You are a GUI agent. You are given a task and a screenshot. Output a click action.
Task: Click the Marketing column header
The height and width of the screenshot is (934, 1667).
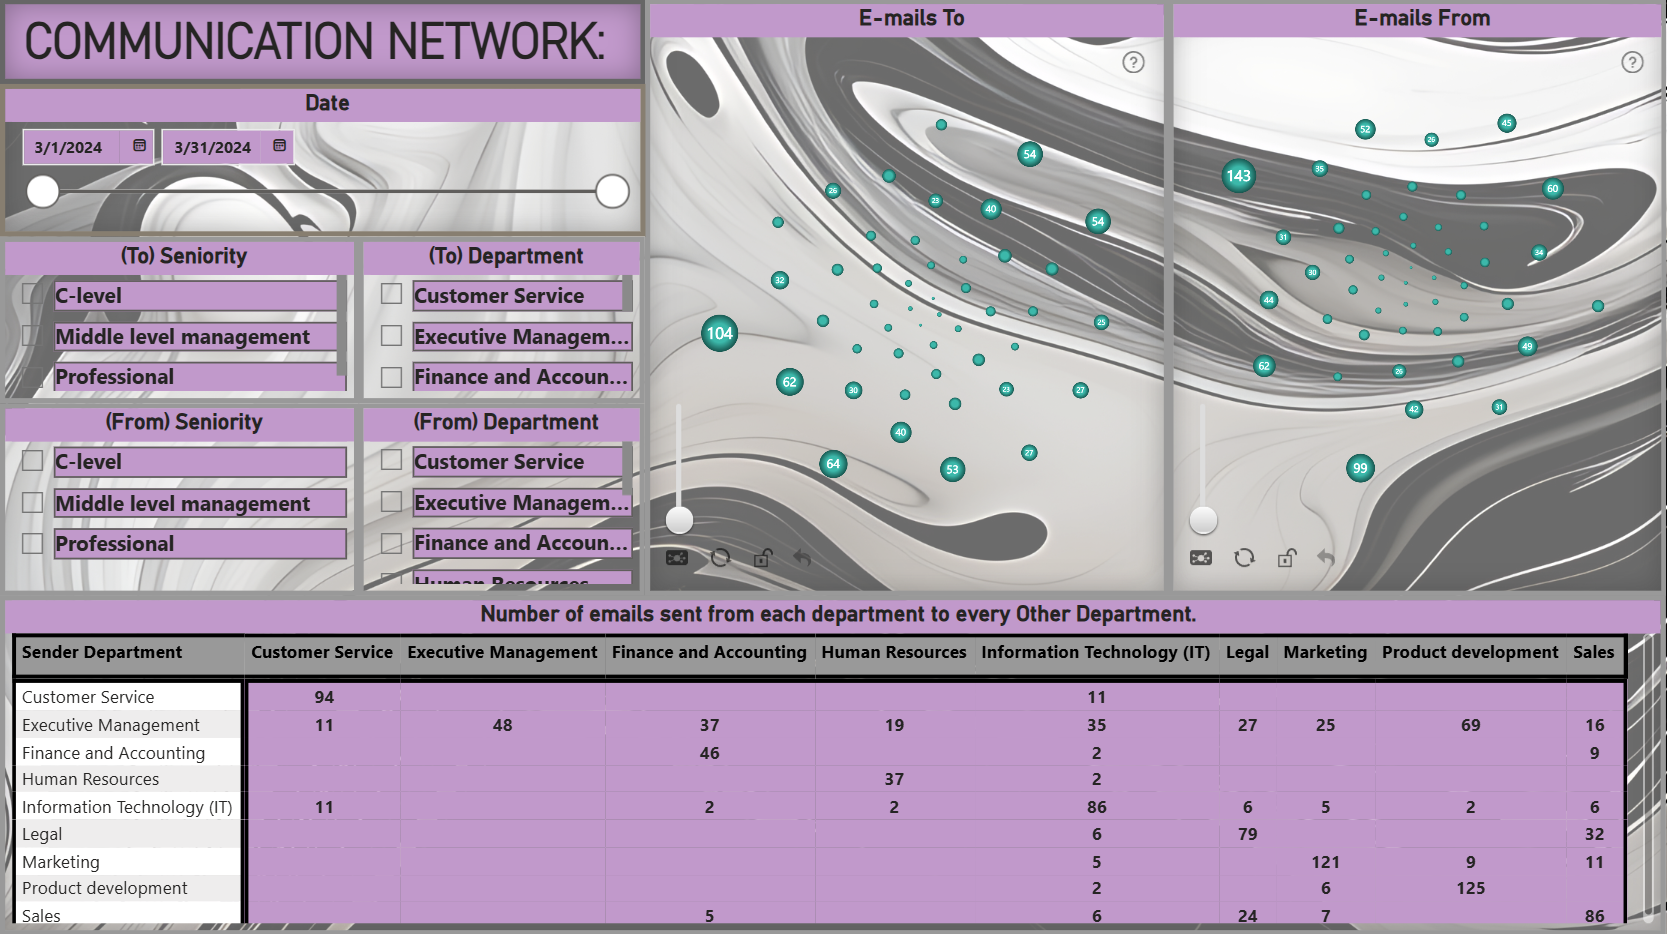point(1325,652)
